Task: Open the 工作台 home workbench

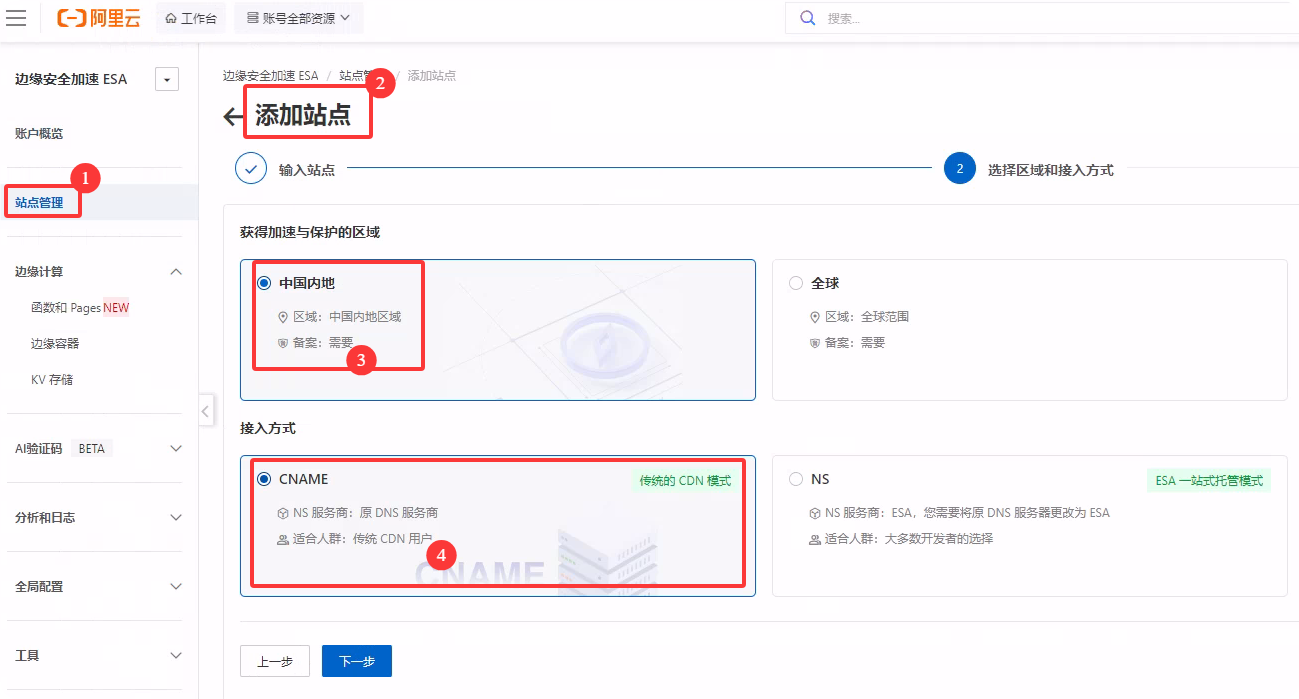Action: click(190, 18)
